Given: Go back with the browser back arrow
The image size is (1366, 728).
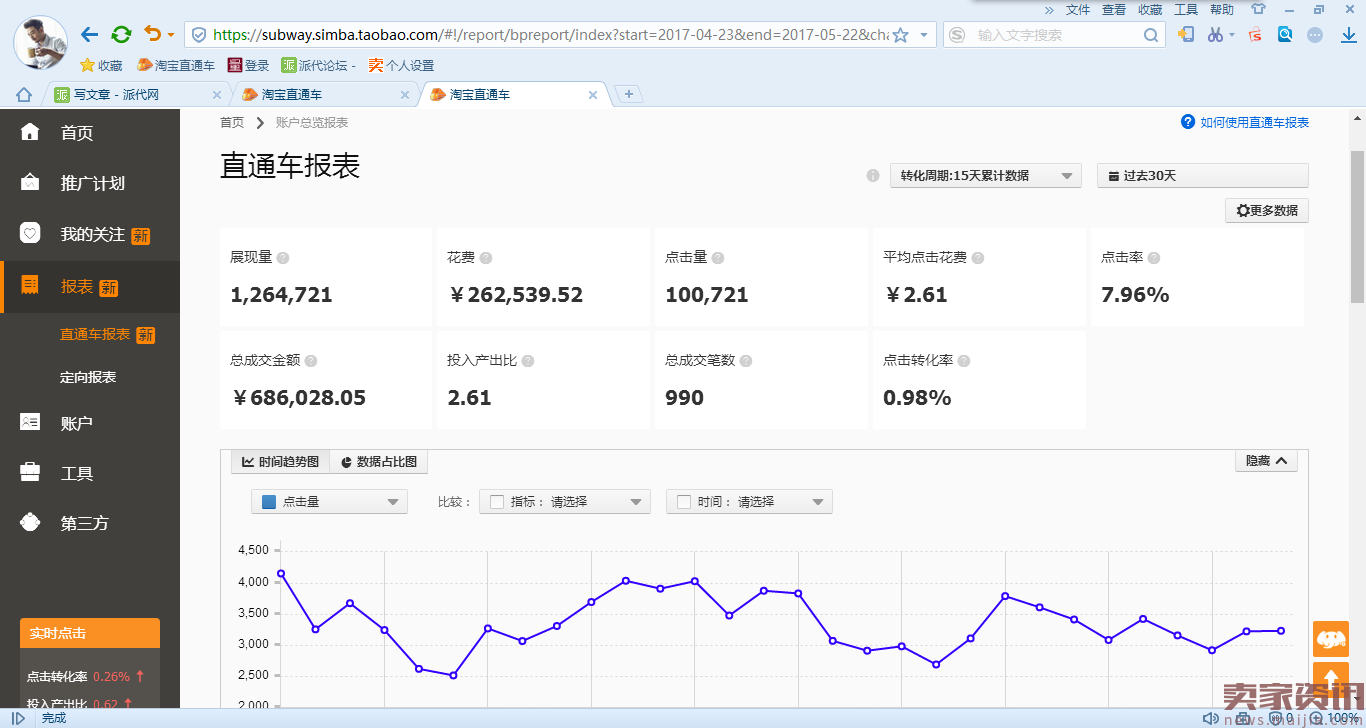Looking at the screenshot, I should coord(89,35).
